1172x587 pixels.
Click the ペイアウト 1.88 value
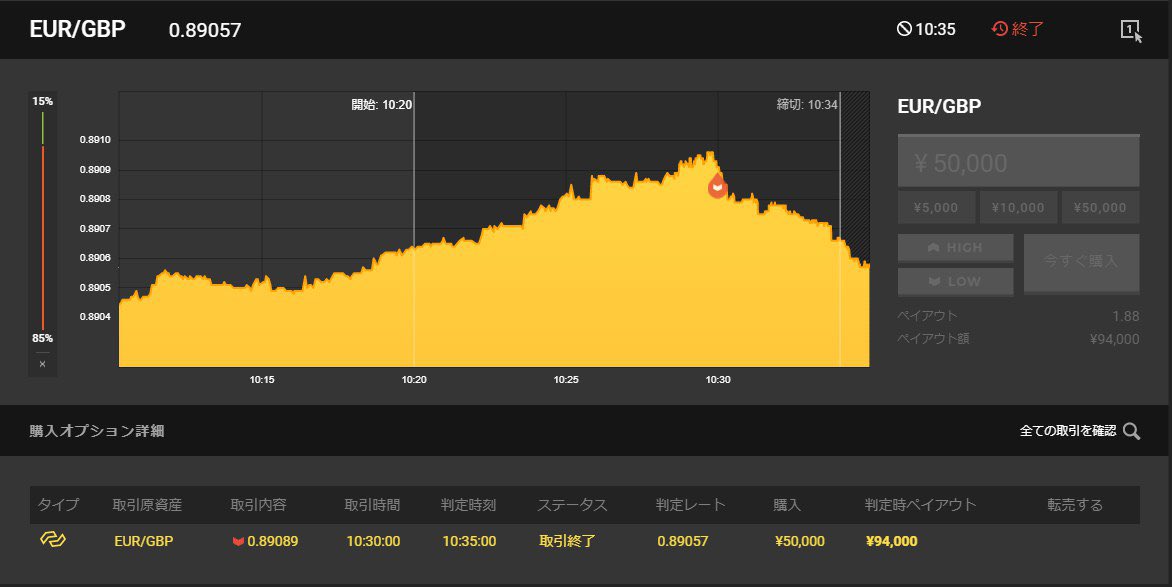[x=1126, y=316]
